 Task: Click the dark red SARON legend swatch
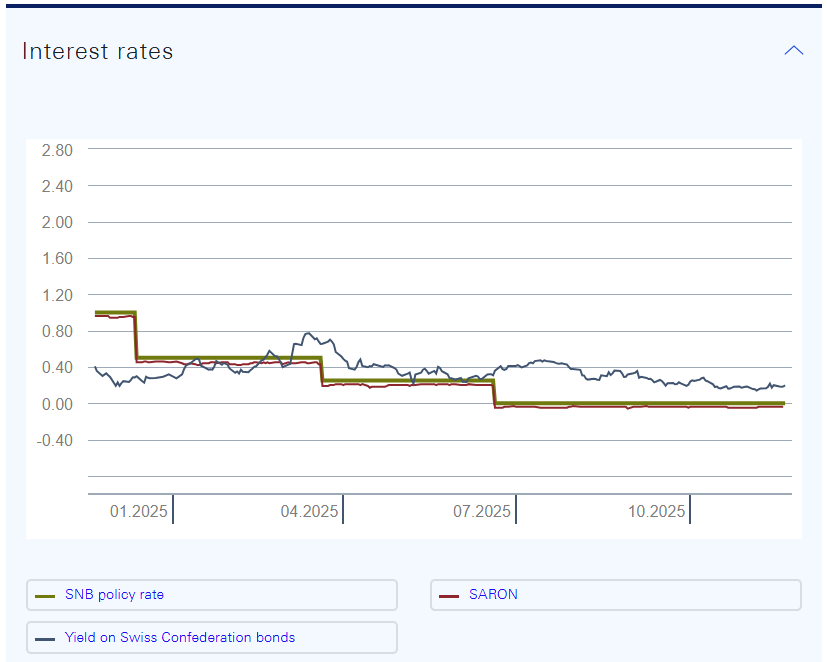(449, 596)
